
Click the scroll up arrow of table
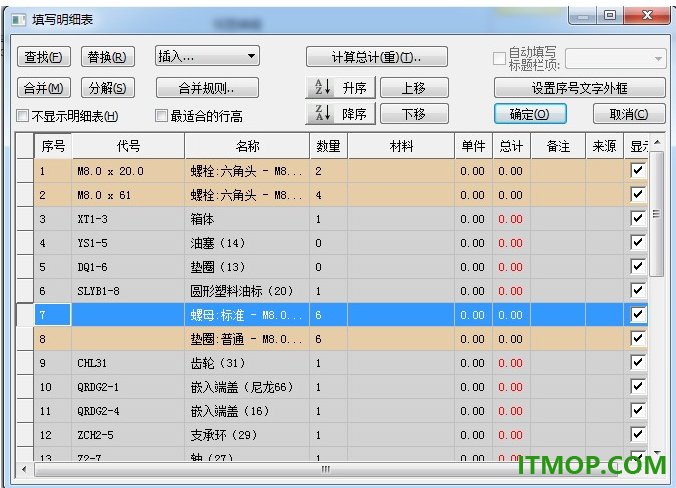click(657, 142)
